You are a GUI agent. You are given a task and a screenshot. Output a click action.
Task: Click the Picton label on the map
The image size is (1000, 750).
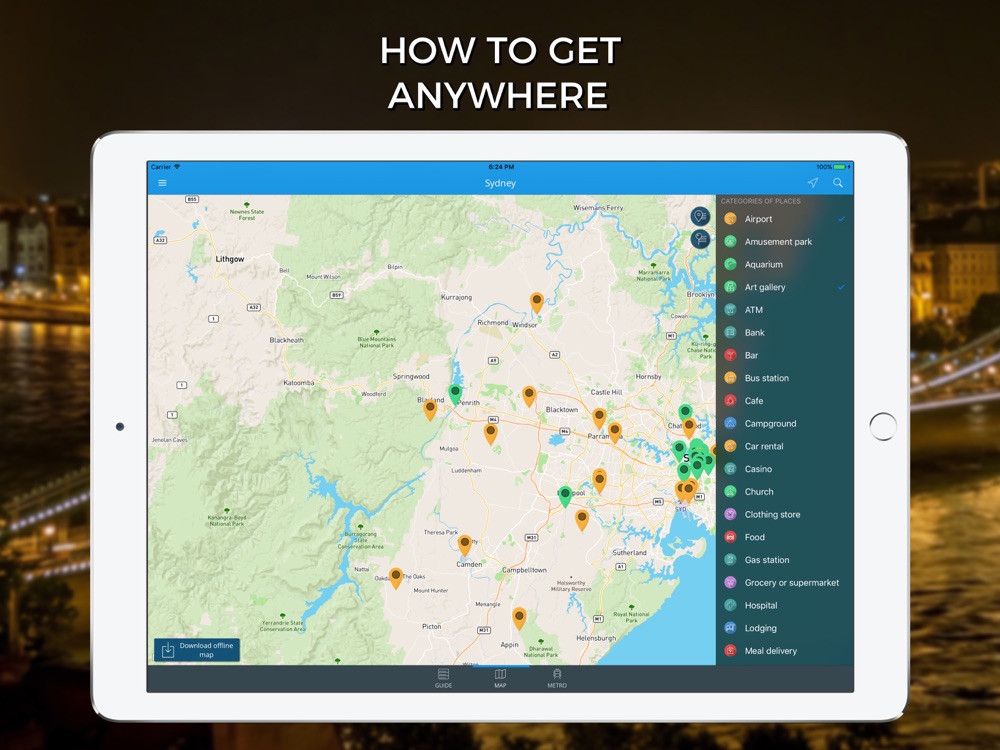click(432, 626)
